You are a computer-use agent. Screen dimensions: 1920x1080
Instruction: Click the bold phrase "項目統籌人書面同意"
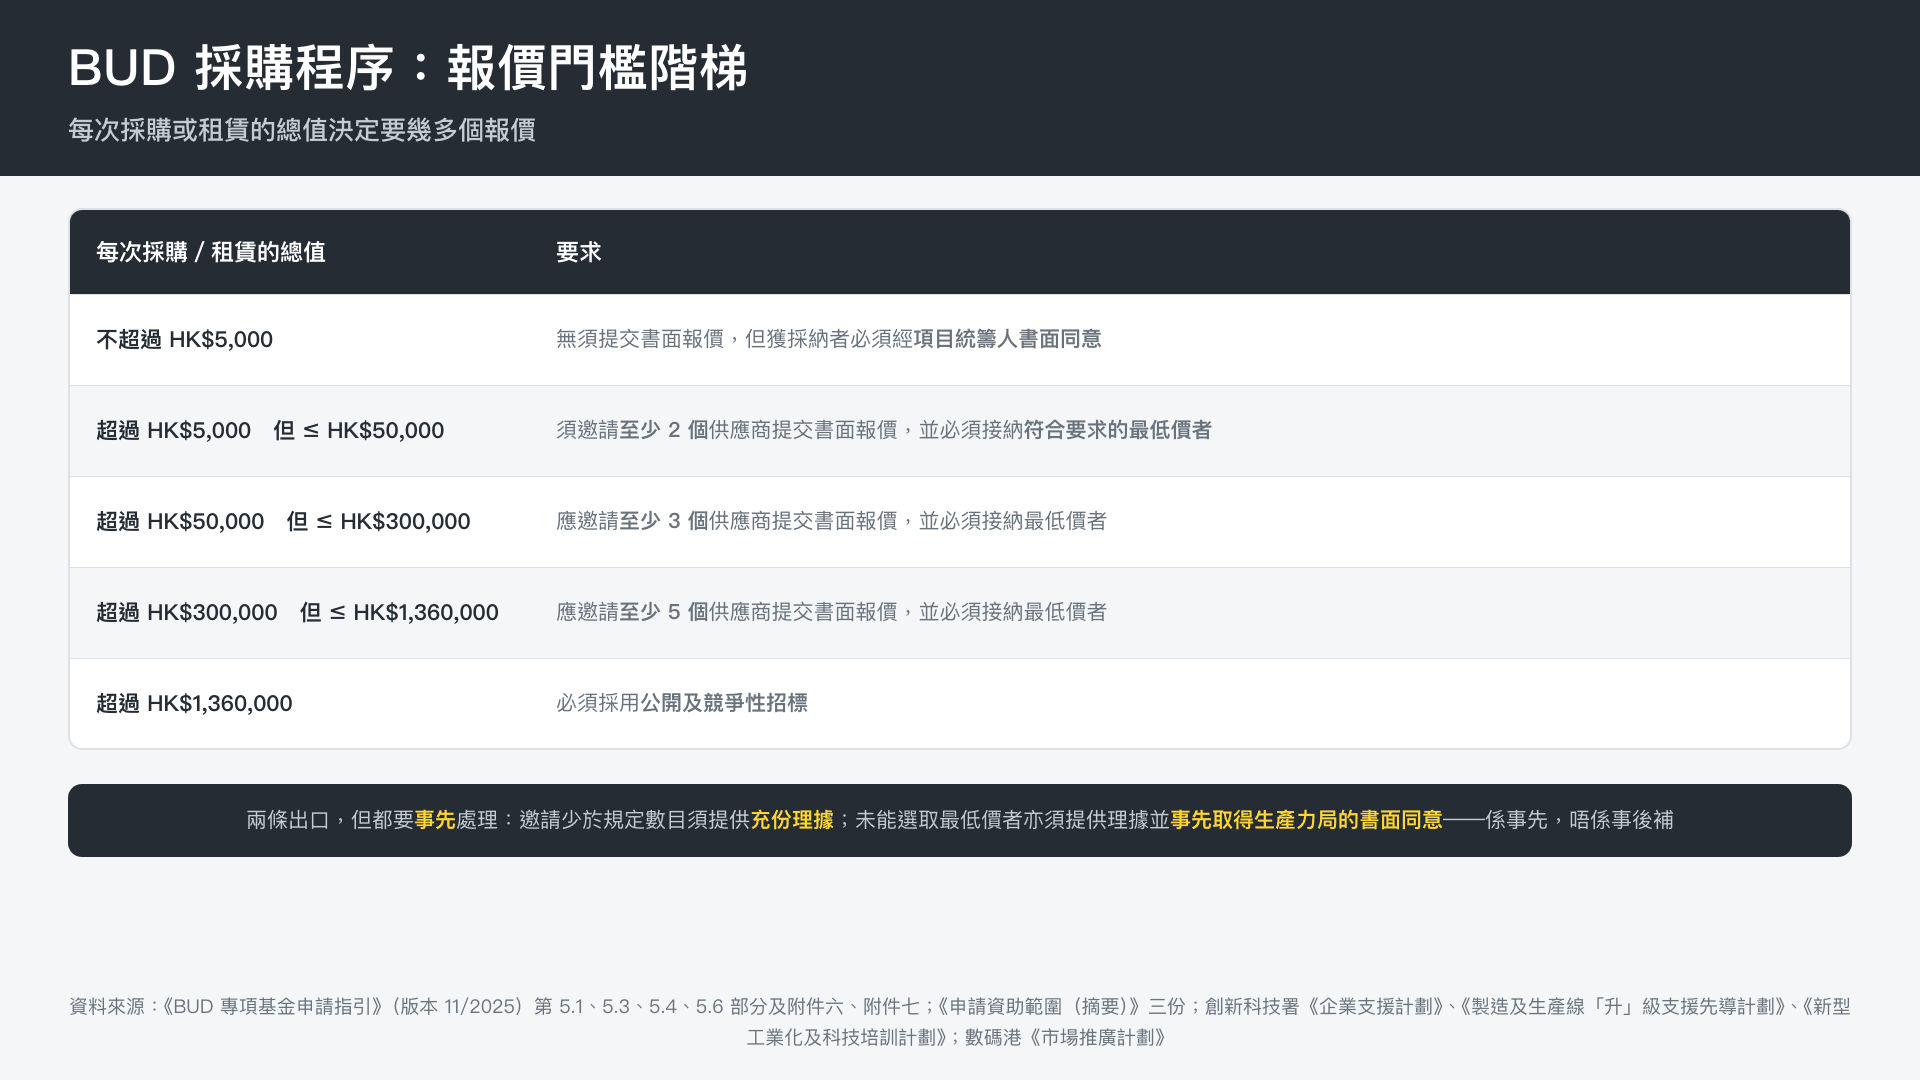pyautogui.click(x=1007, y=339)
